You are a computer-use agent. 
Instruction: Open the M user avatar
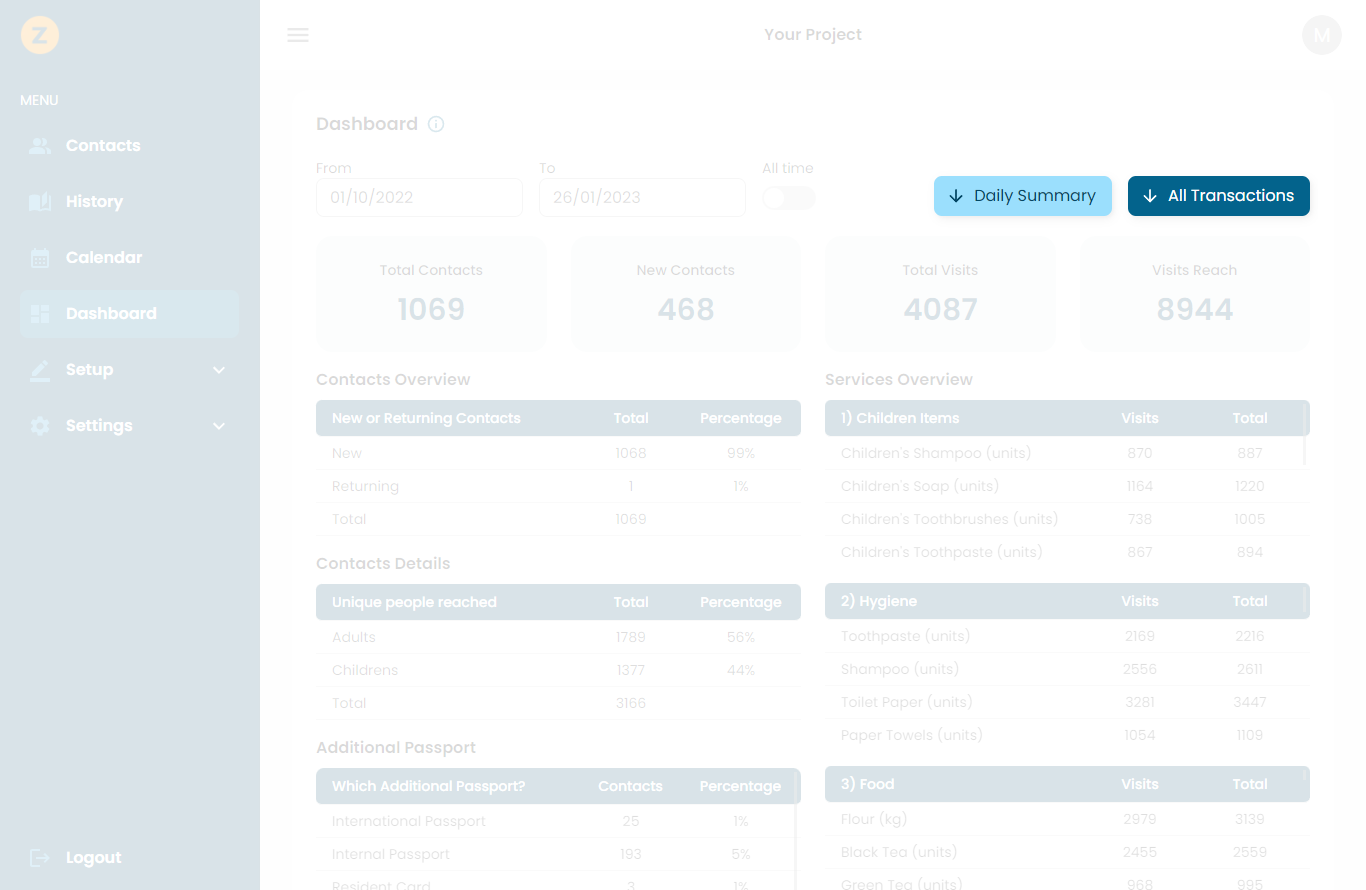1321,34
